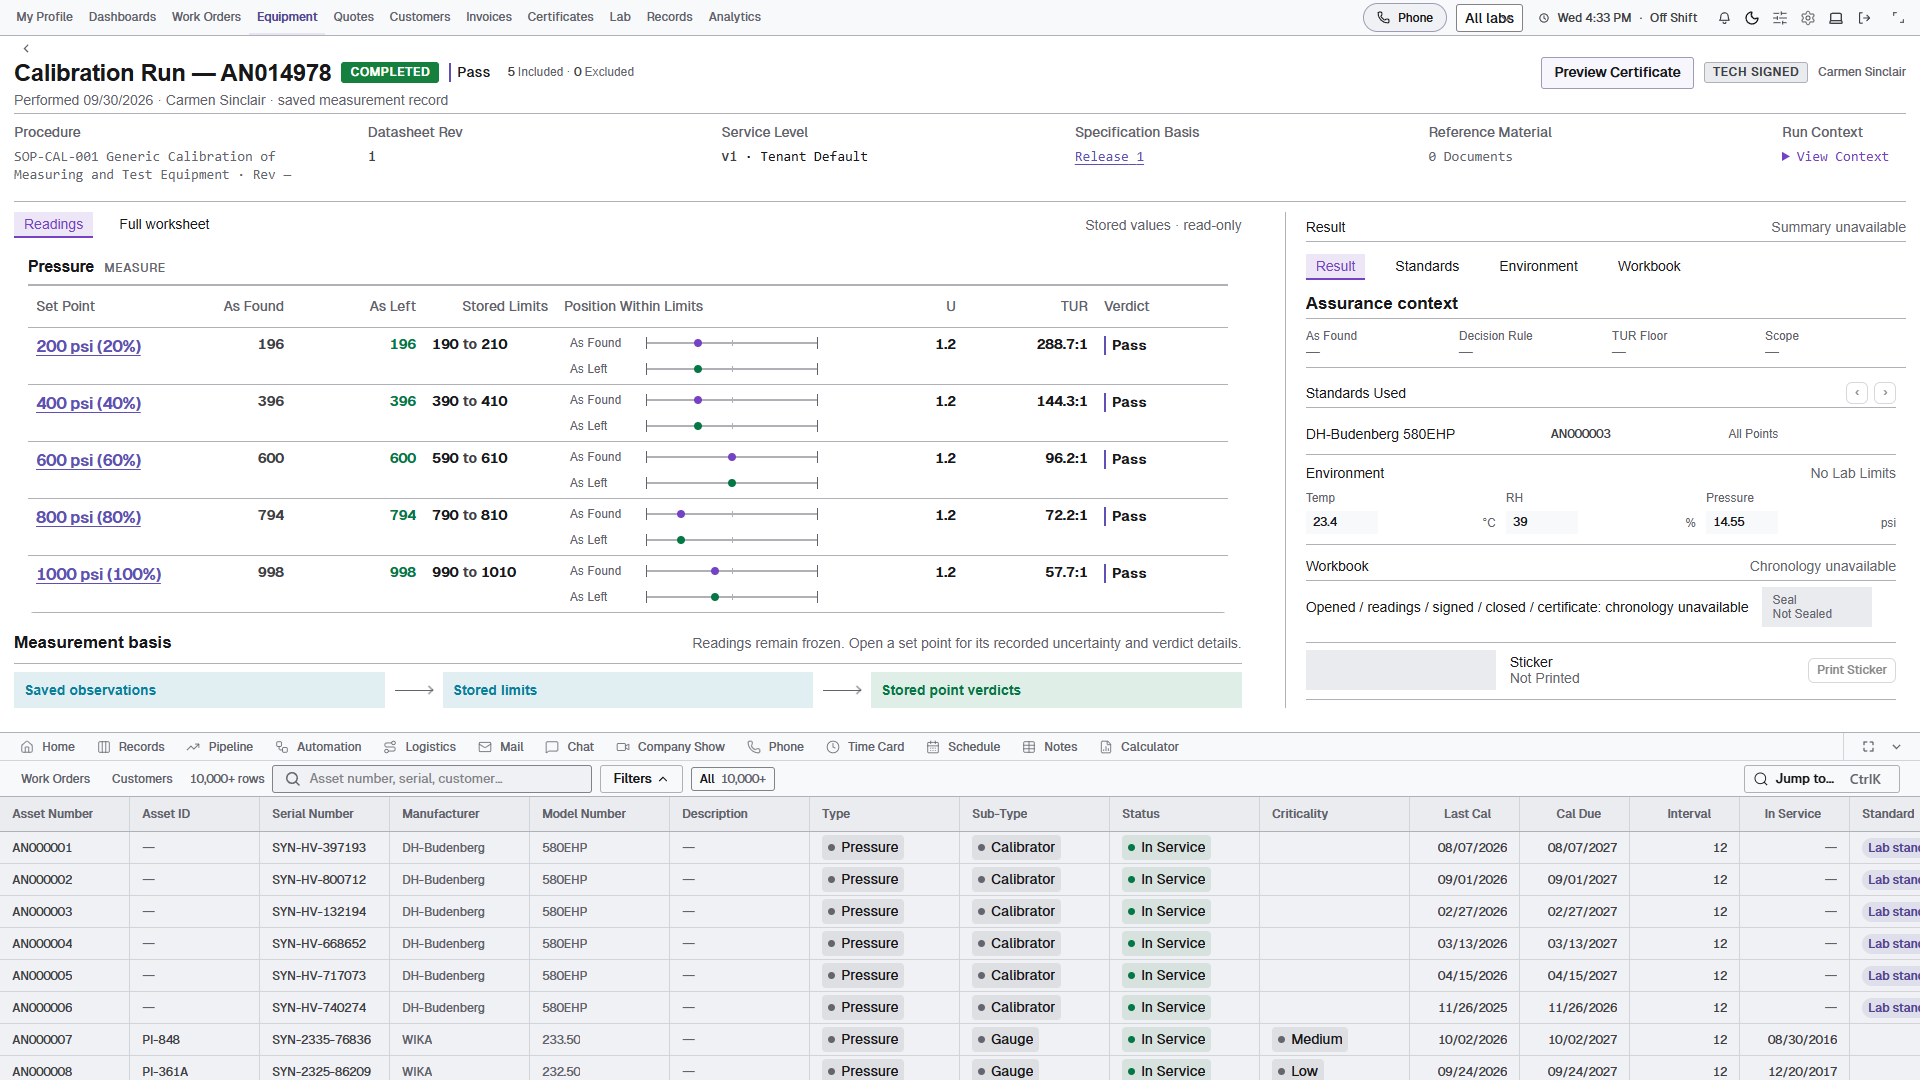This screenshot has width=1920, height=1080.
Task: Open the 1000 psi (100%) set point
Action: (x=99, y=574)
